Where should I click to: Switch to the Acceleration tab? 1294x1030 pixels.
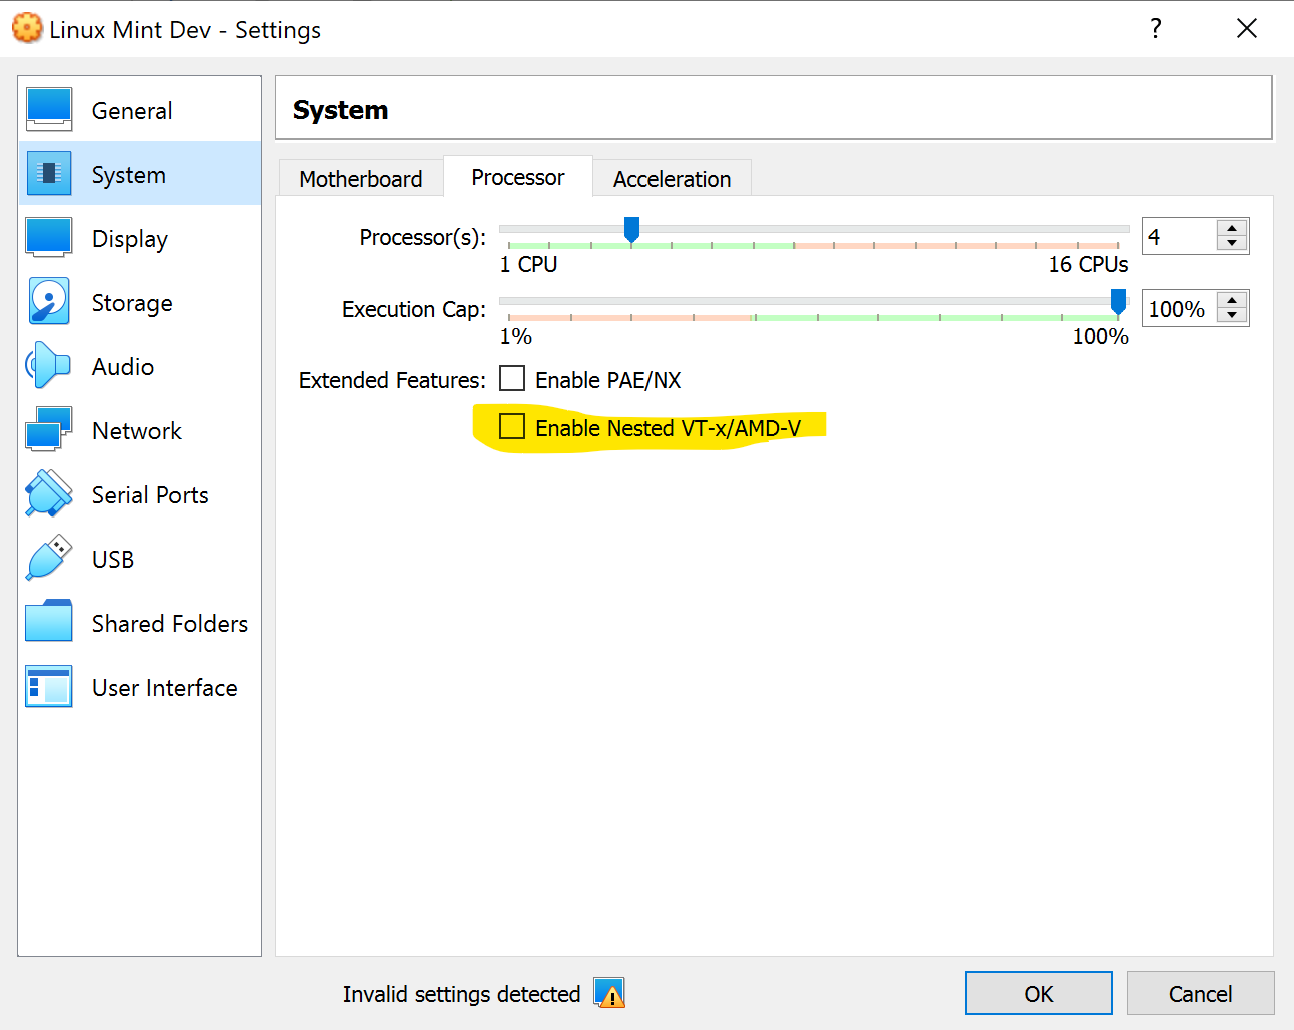(672, 179)
